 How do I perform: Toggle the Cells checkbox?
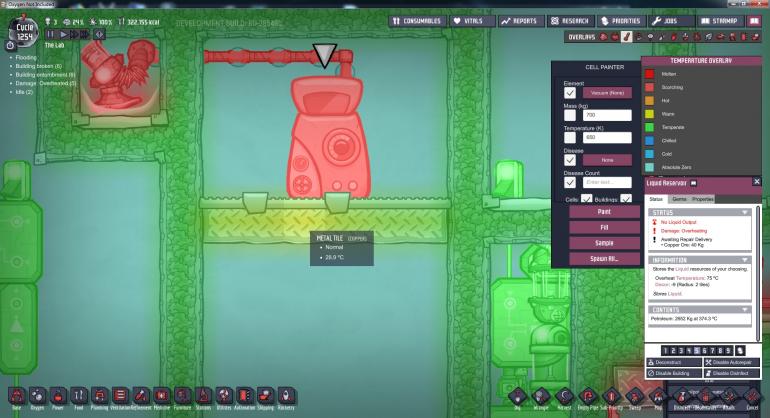pos(586,199)
